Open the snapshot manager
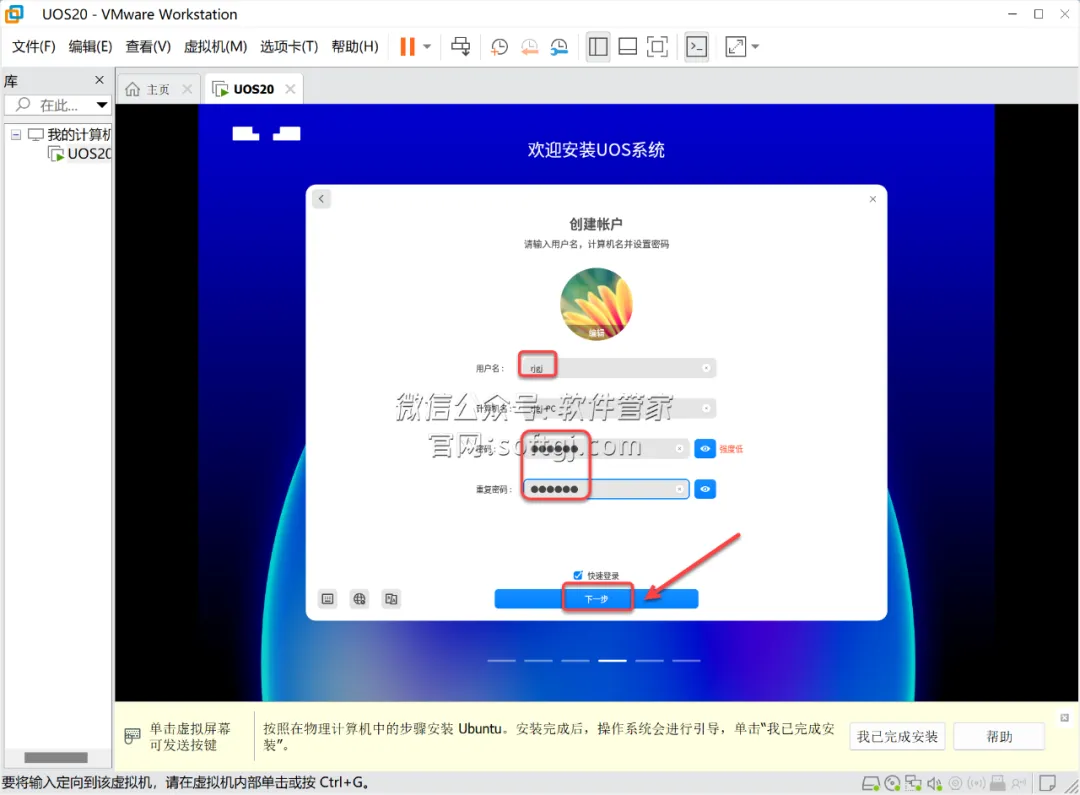 (x=559, y=47)
